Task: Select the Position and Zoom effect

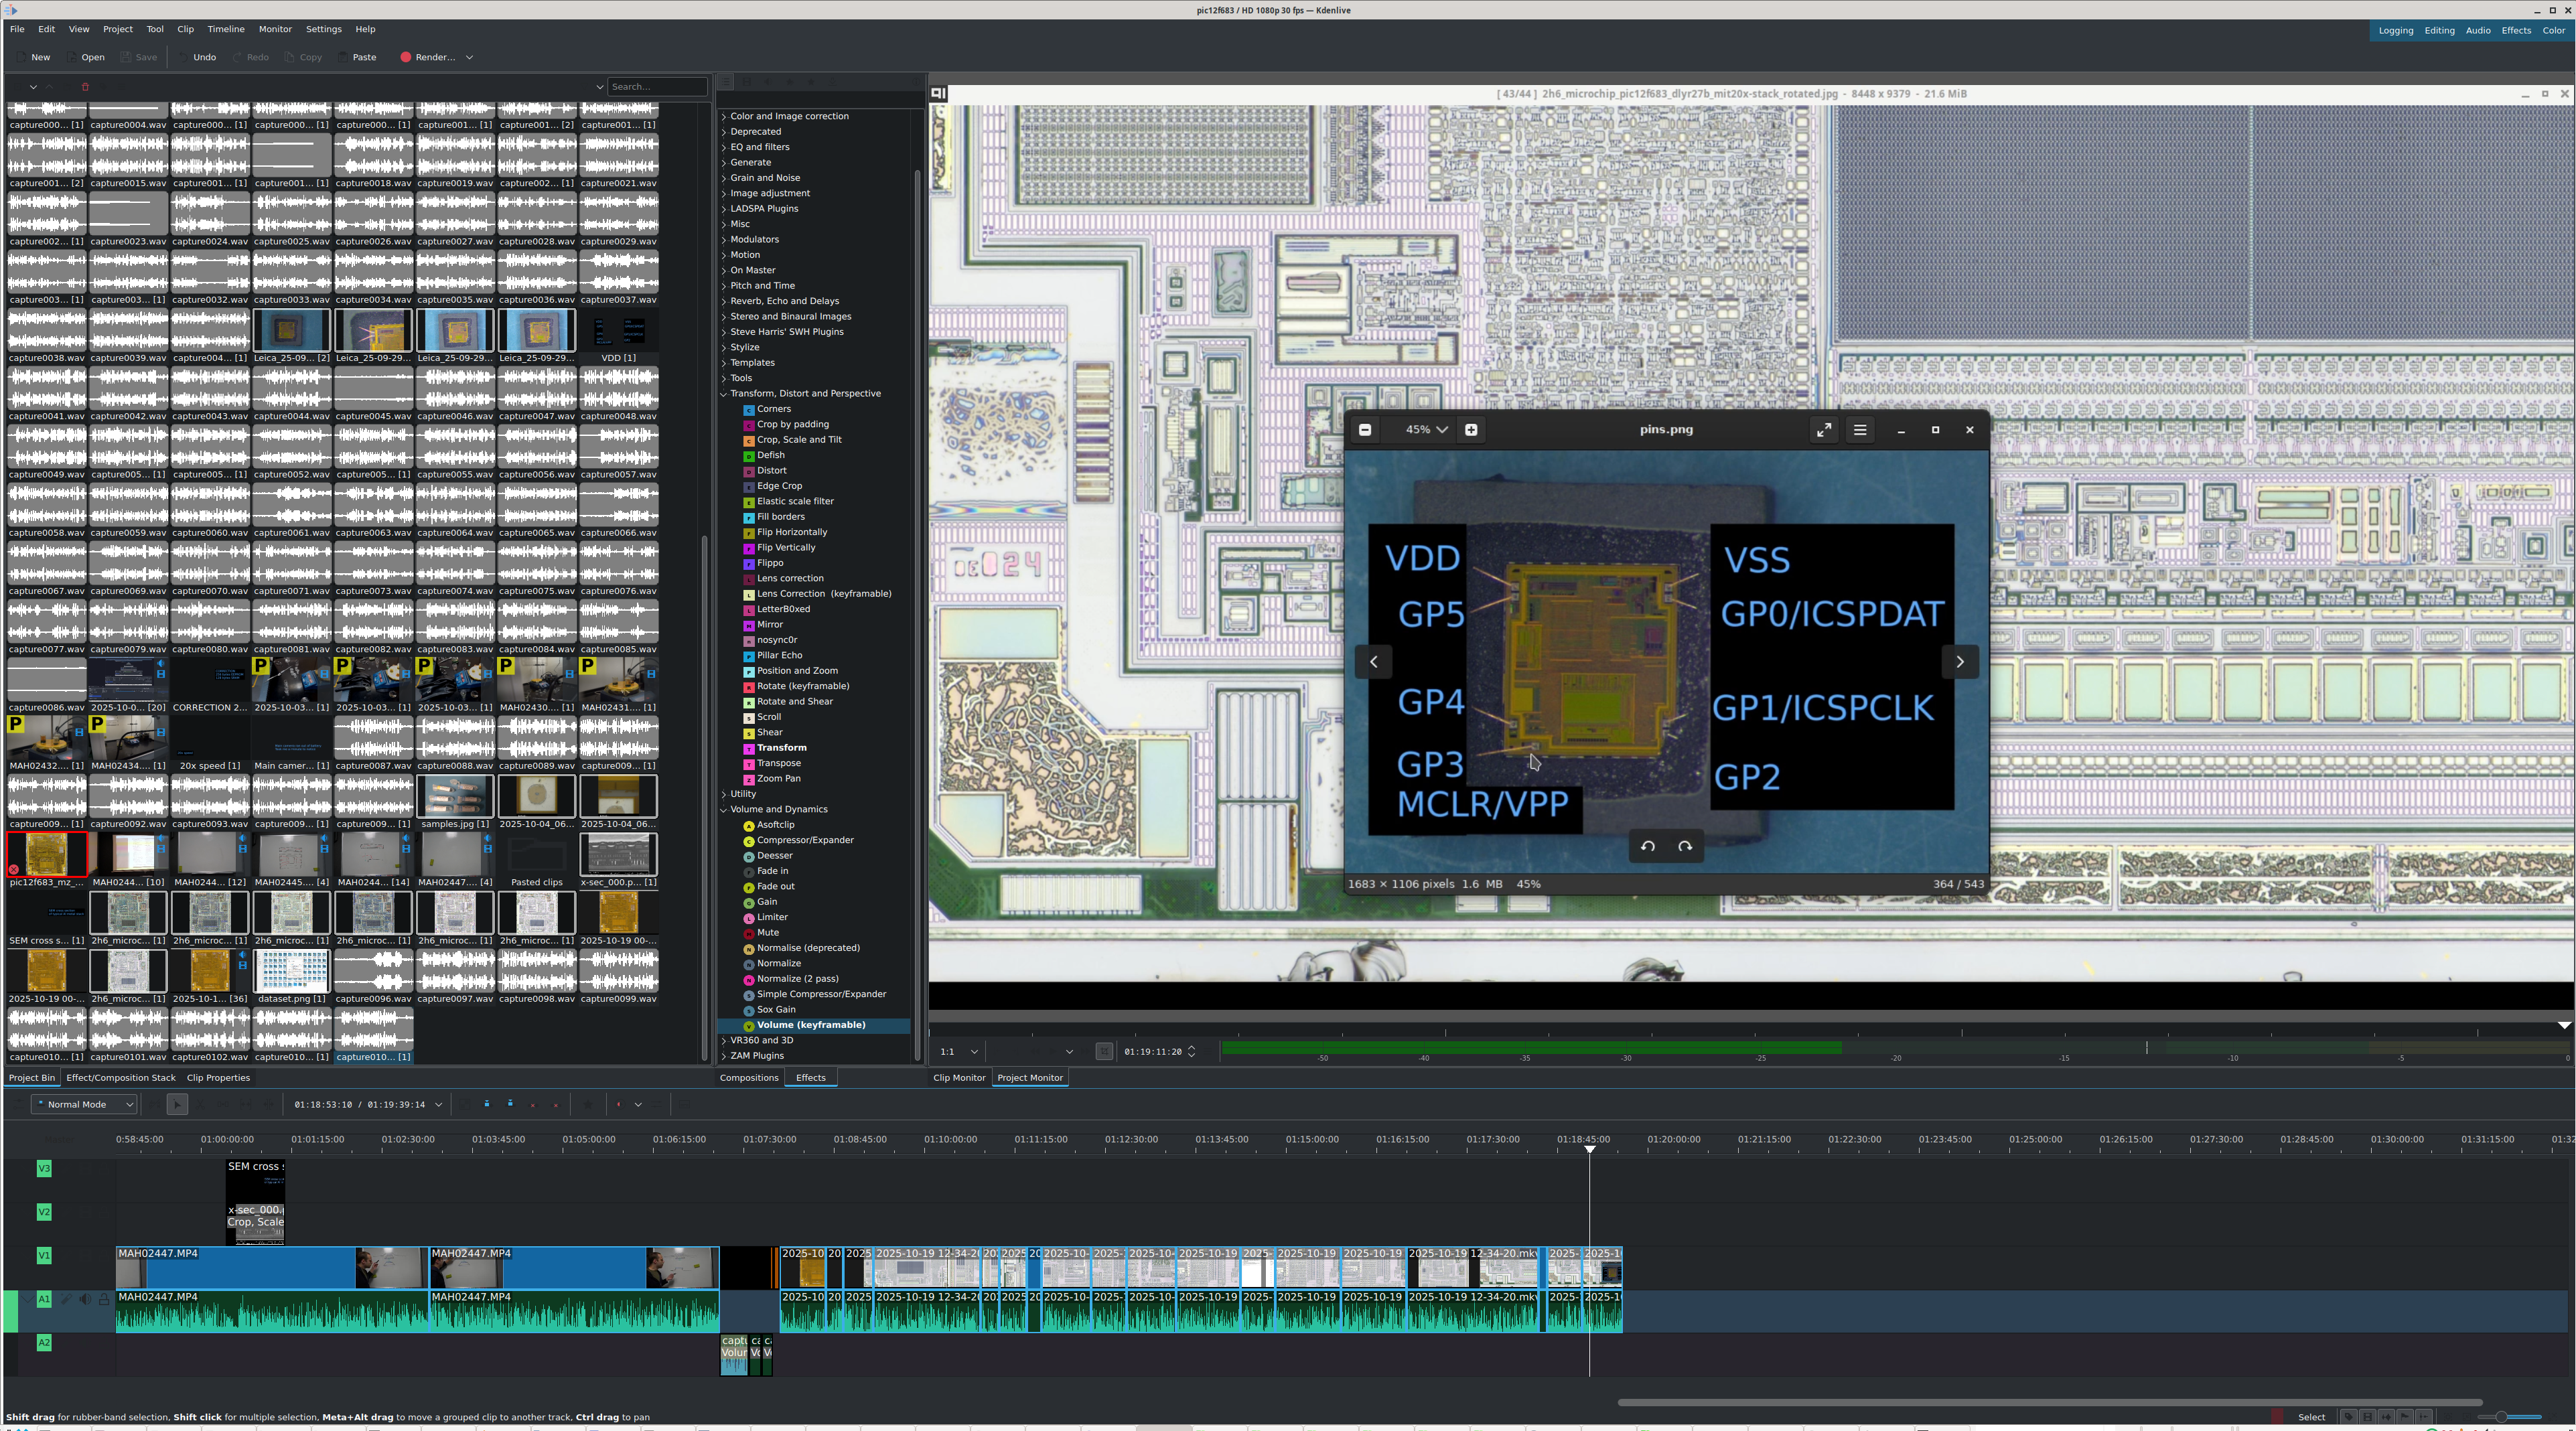Action: [x=797, y=671]
